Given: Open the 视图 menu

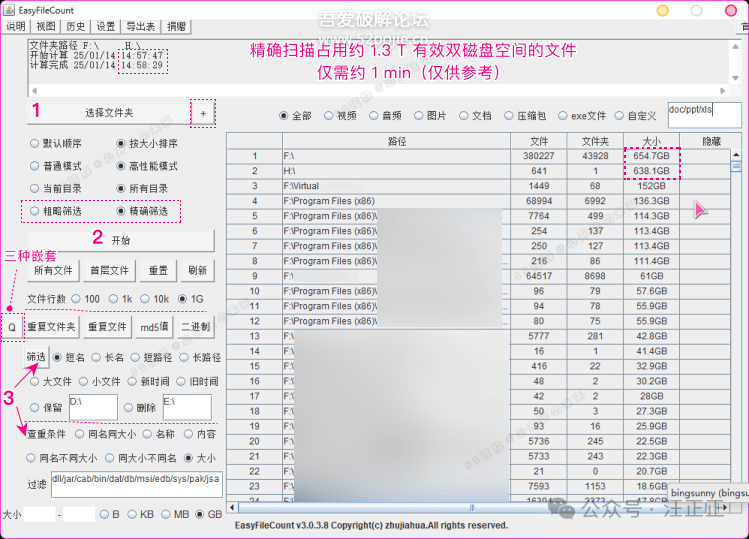Looking at the screenshot, I should click(x=46, y=26).
